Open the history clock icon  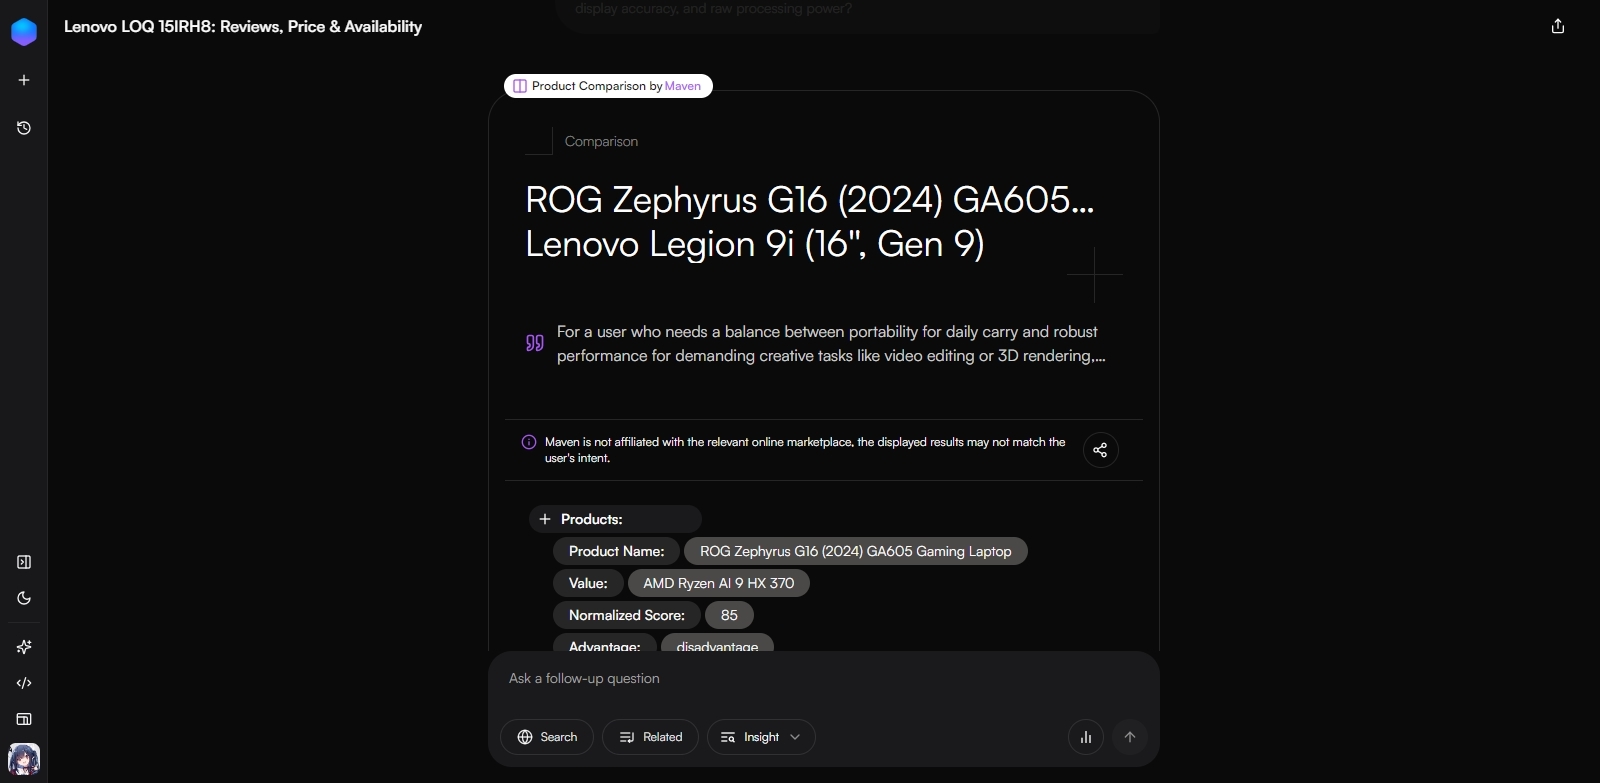tap(24, 128)
